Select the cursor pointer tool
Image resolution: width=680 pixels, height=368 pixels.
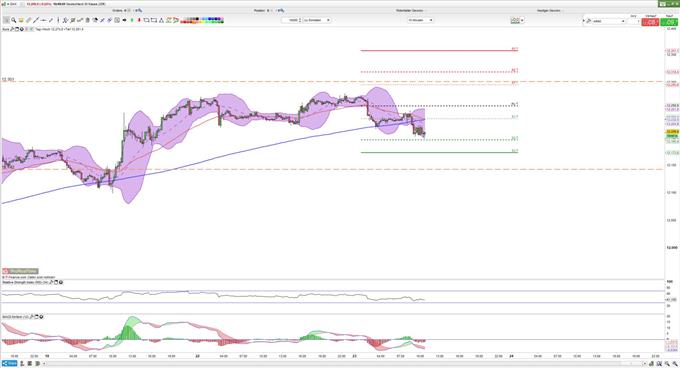6,20
